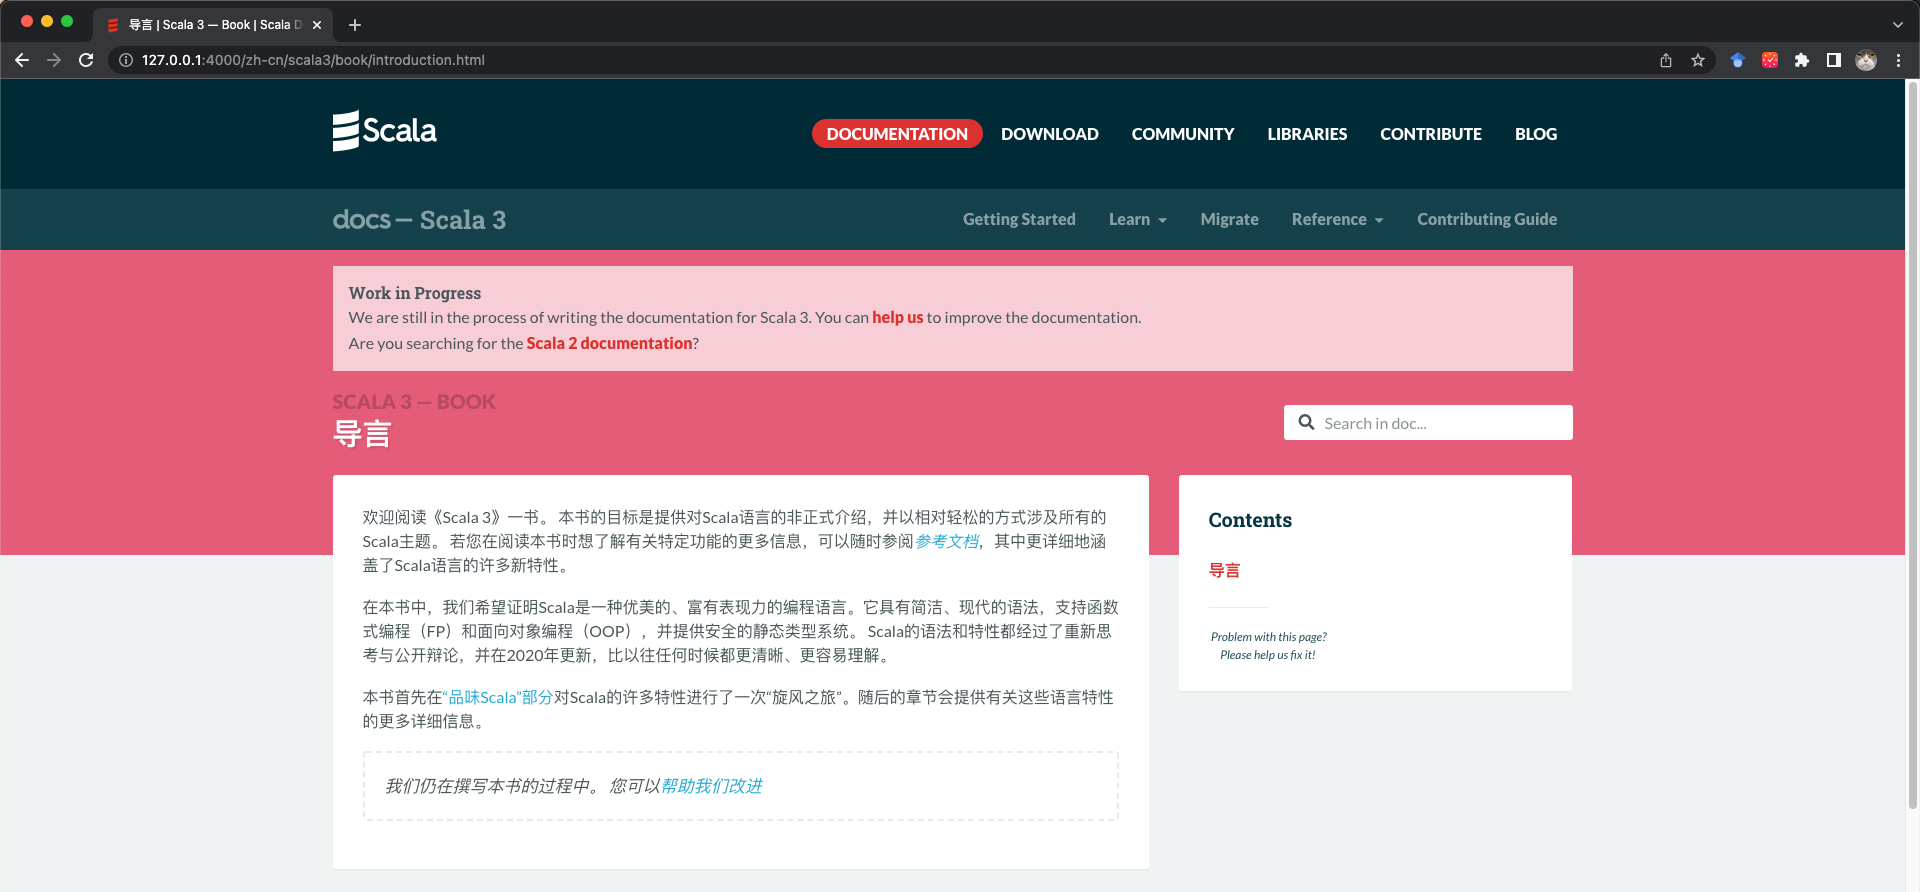The height and width of the screenshot is (892, 1920).
Task: Open the Extensions puzzle piece menu
Action: pyautogui.click(x=1802, y=60)
